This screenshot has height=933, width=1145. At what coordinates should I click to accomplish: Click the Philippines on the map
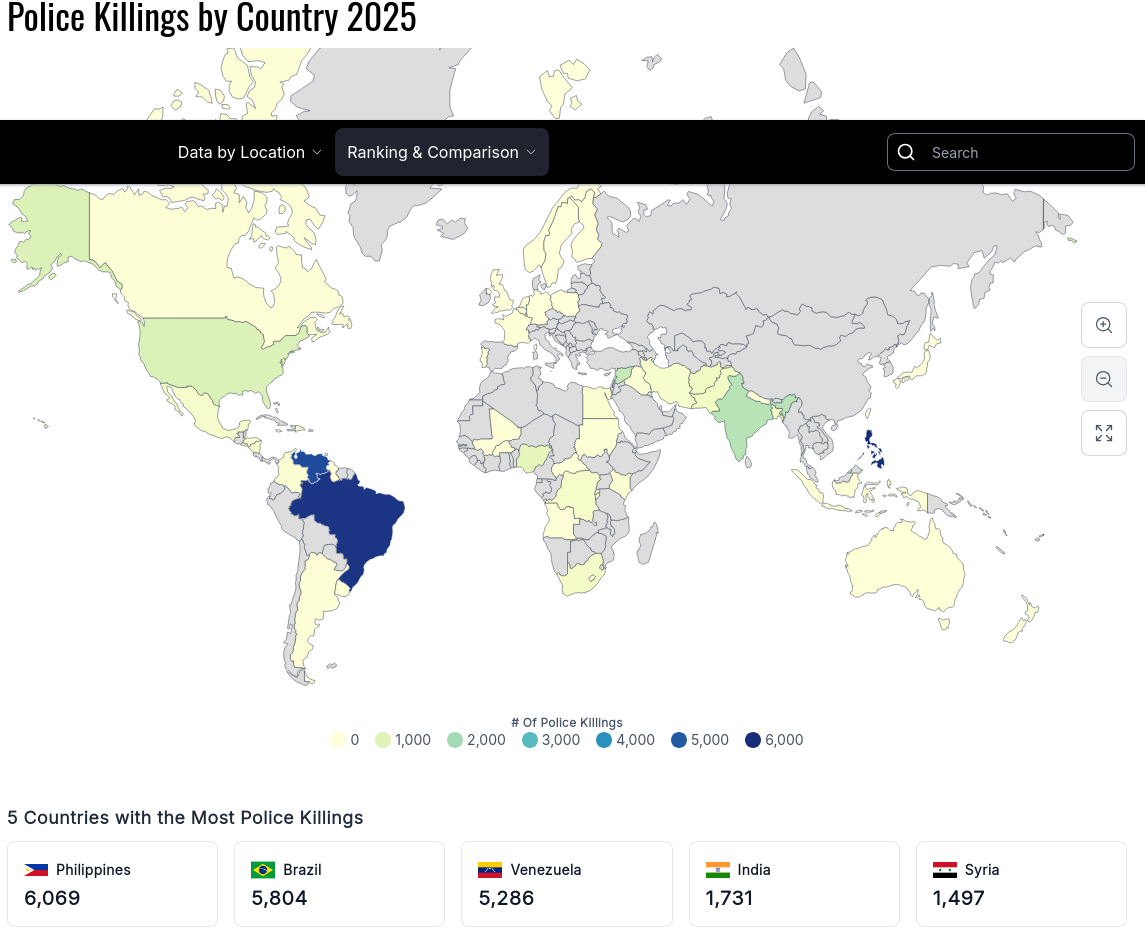pyautogui.click(x=874, y=449)
